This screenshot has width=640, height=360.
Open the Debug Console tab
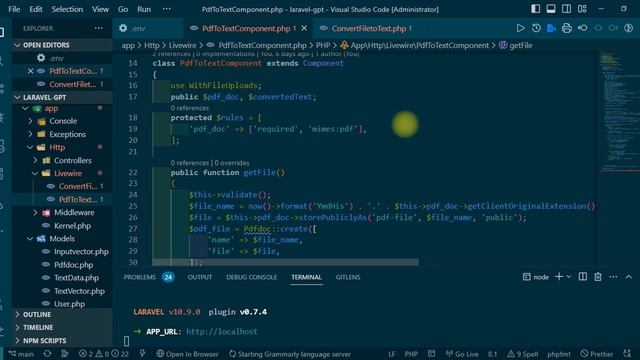click(x=251, y=277)
